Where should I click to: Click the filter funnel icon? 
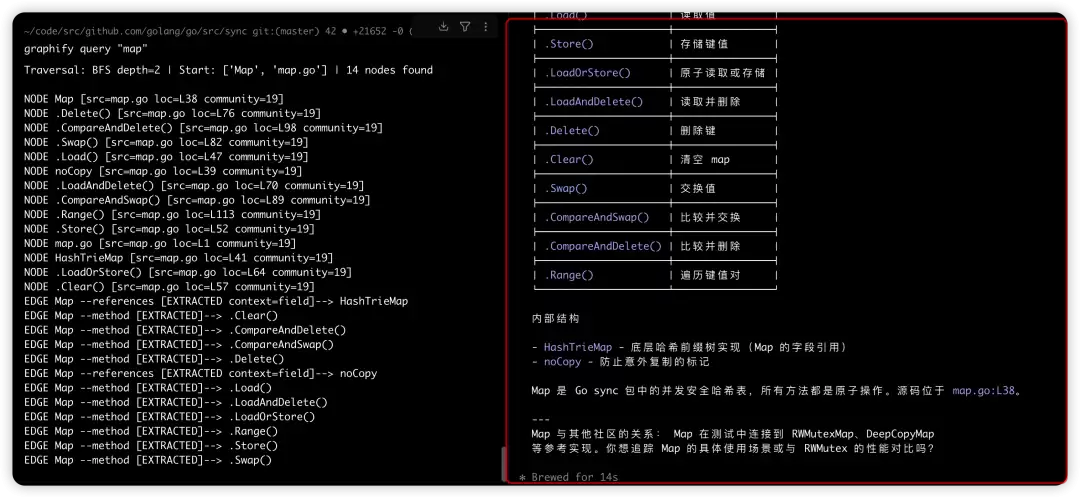pyautogui.click(x=465, y=27)
